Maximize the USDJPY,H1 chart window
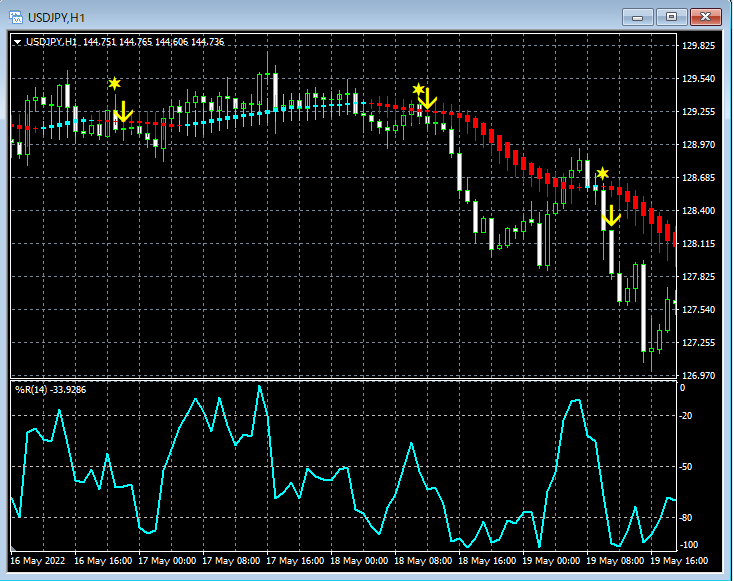The height and width of the screenshot is (581, 734). point(671,17)
